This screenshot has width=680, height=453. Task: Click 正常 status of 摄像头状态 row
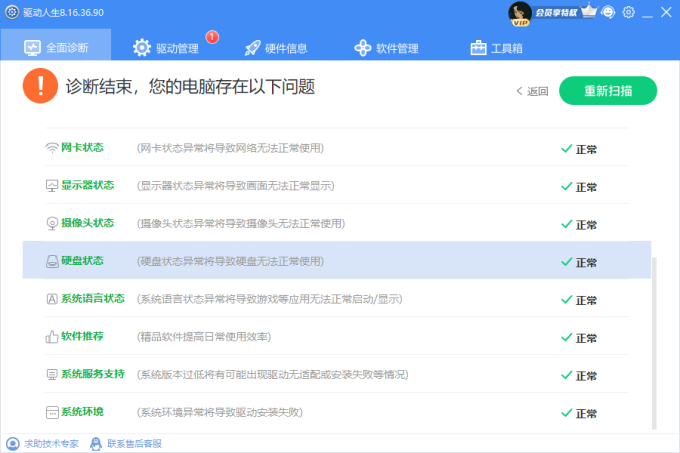point(579,225)
